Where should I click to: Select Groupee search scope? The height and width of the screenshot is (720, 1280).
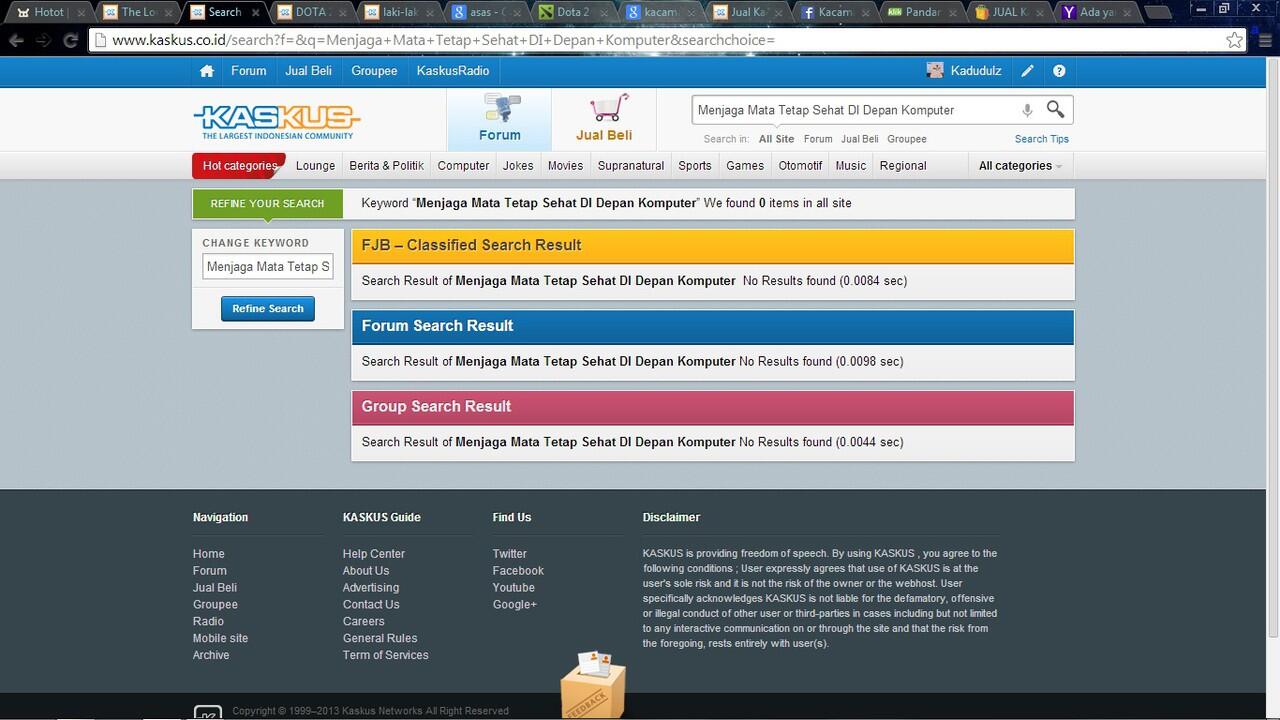coord(907,139)
